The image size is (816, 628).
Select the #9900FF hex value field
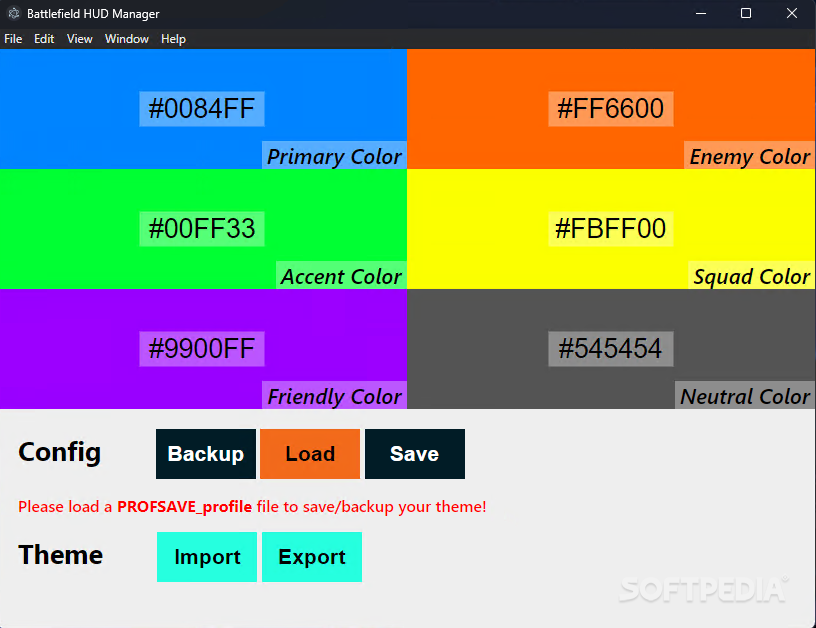[202, 349]
